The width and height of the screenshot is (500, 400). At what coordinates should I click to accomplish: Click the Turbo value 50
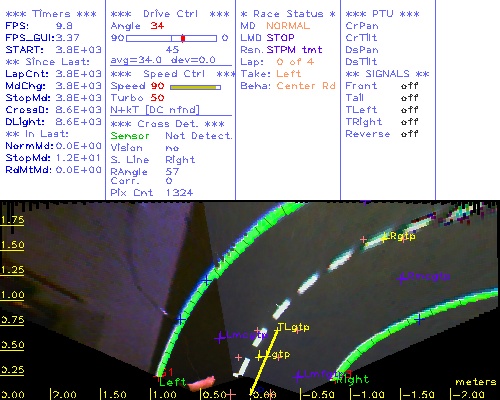tap(157, 98)
